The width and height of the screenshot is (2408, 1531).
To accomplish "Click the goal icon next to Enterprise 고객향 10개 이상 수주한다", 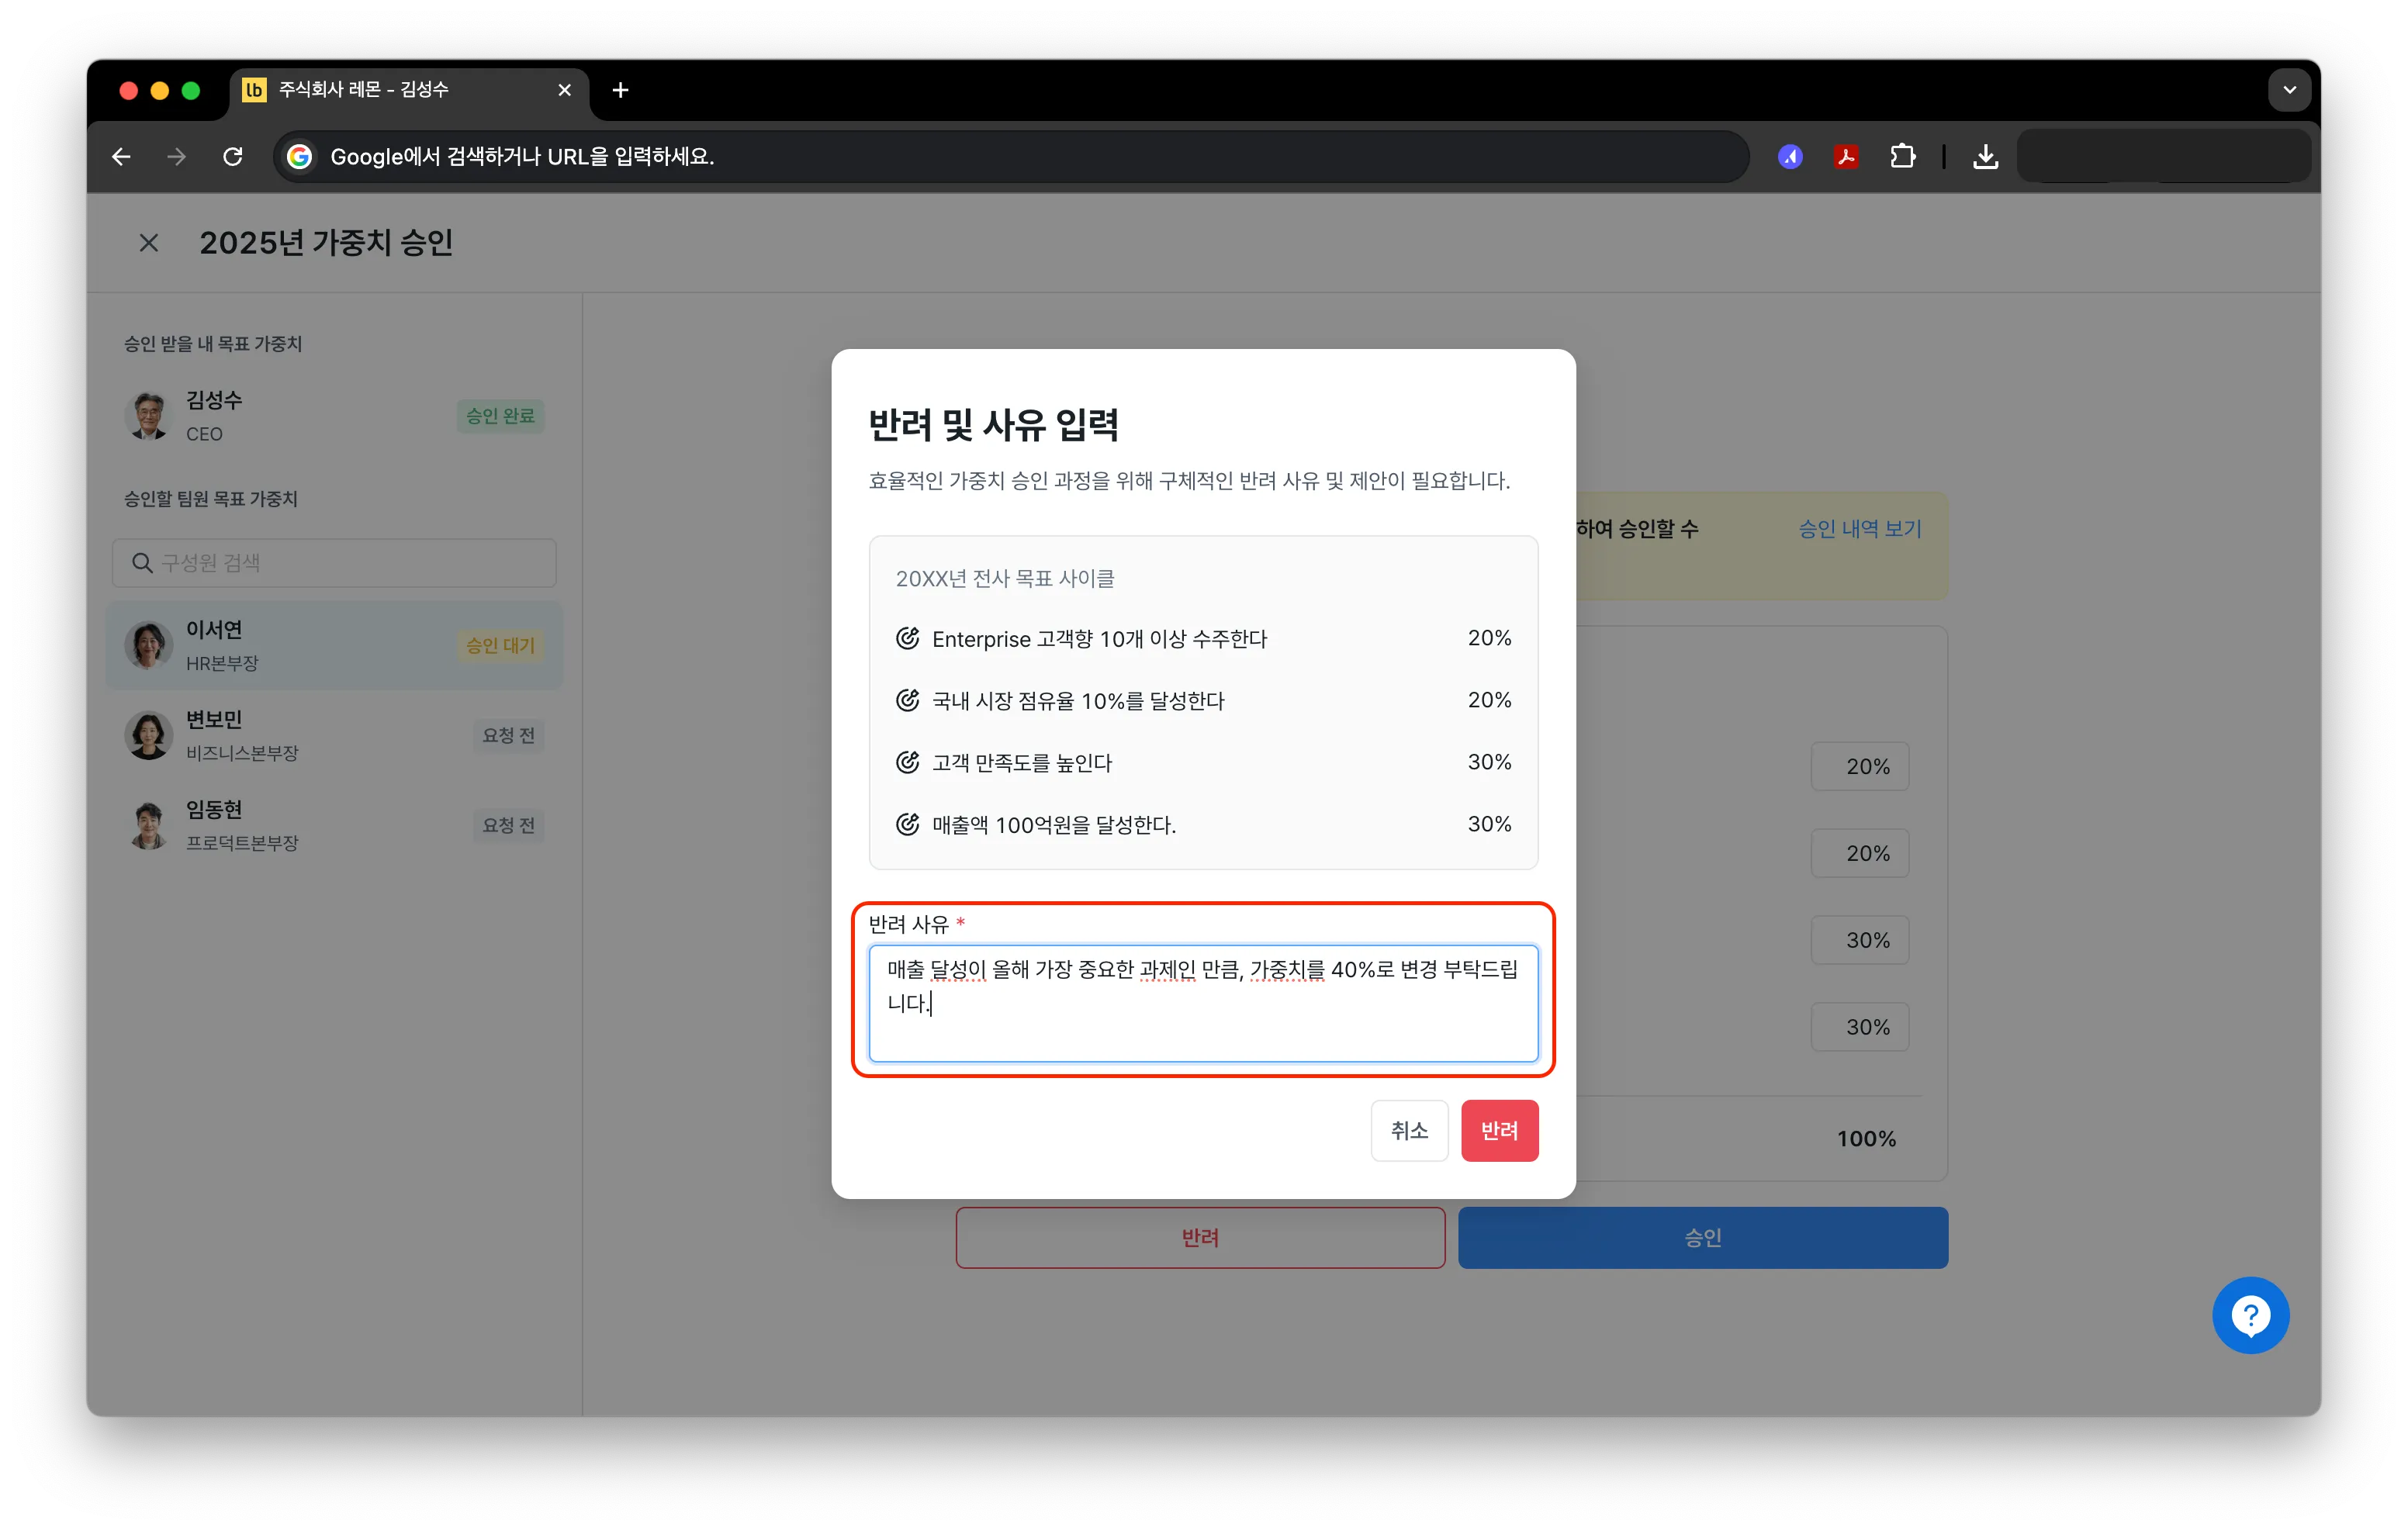I will [x=907, y=638].
